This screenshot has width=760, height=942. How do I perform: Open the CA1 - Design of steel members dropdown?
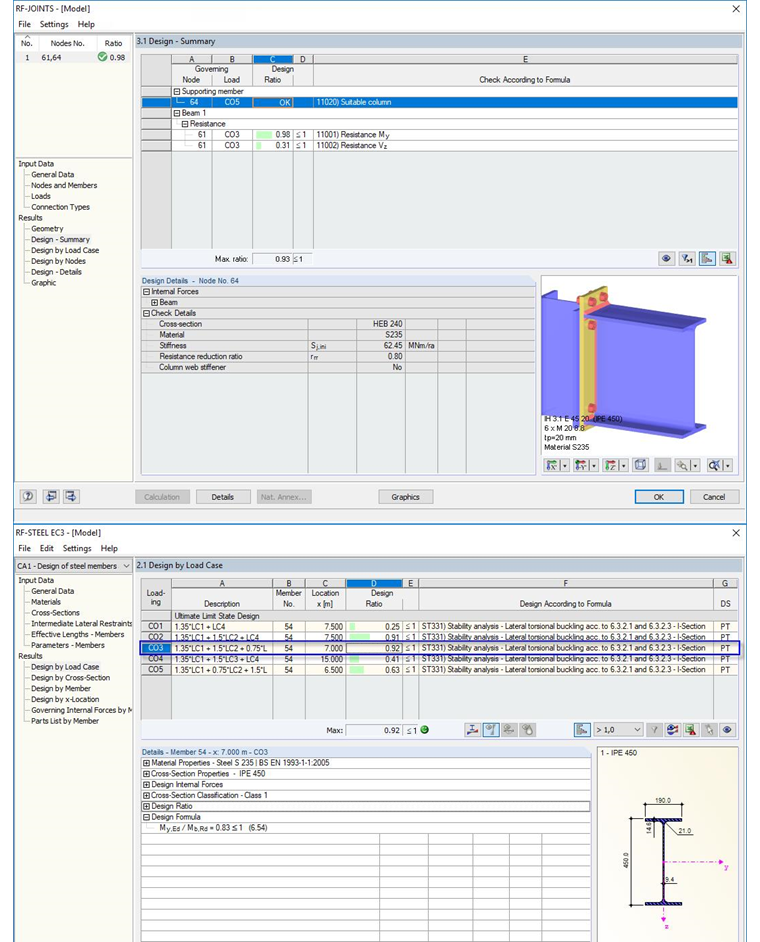73,566
